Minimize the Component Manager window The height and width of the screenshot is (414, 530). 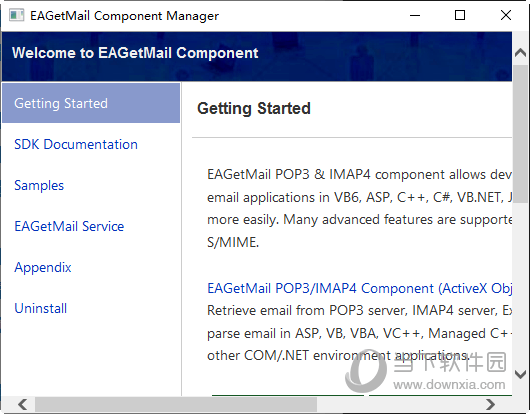[x=415, y=15]
